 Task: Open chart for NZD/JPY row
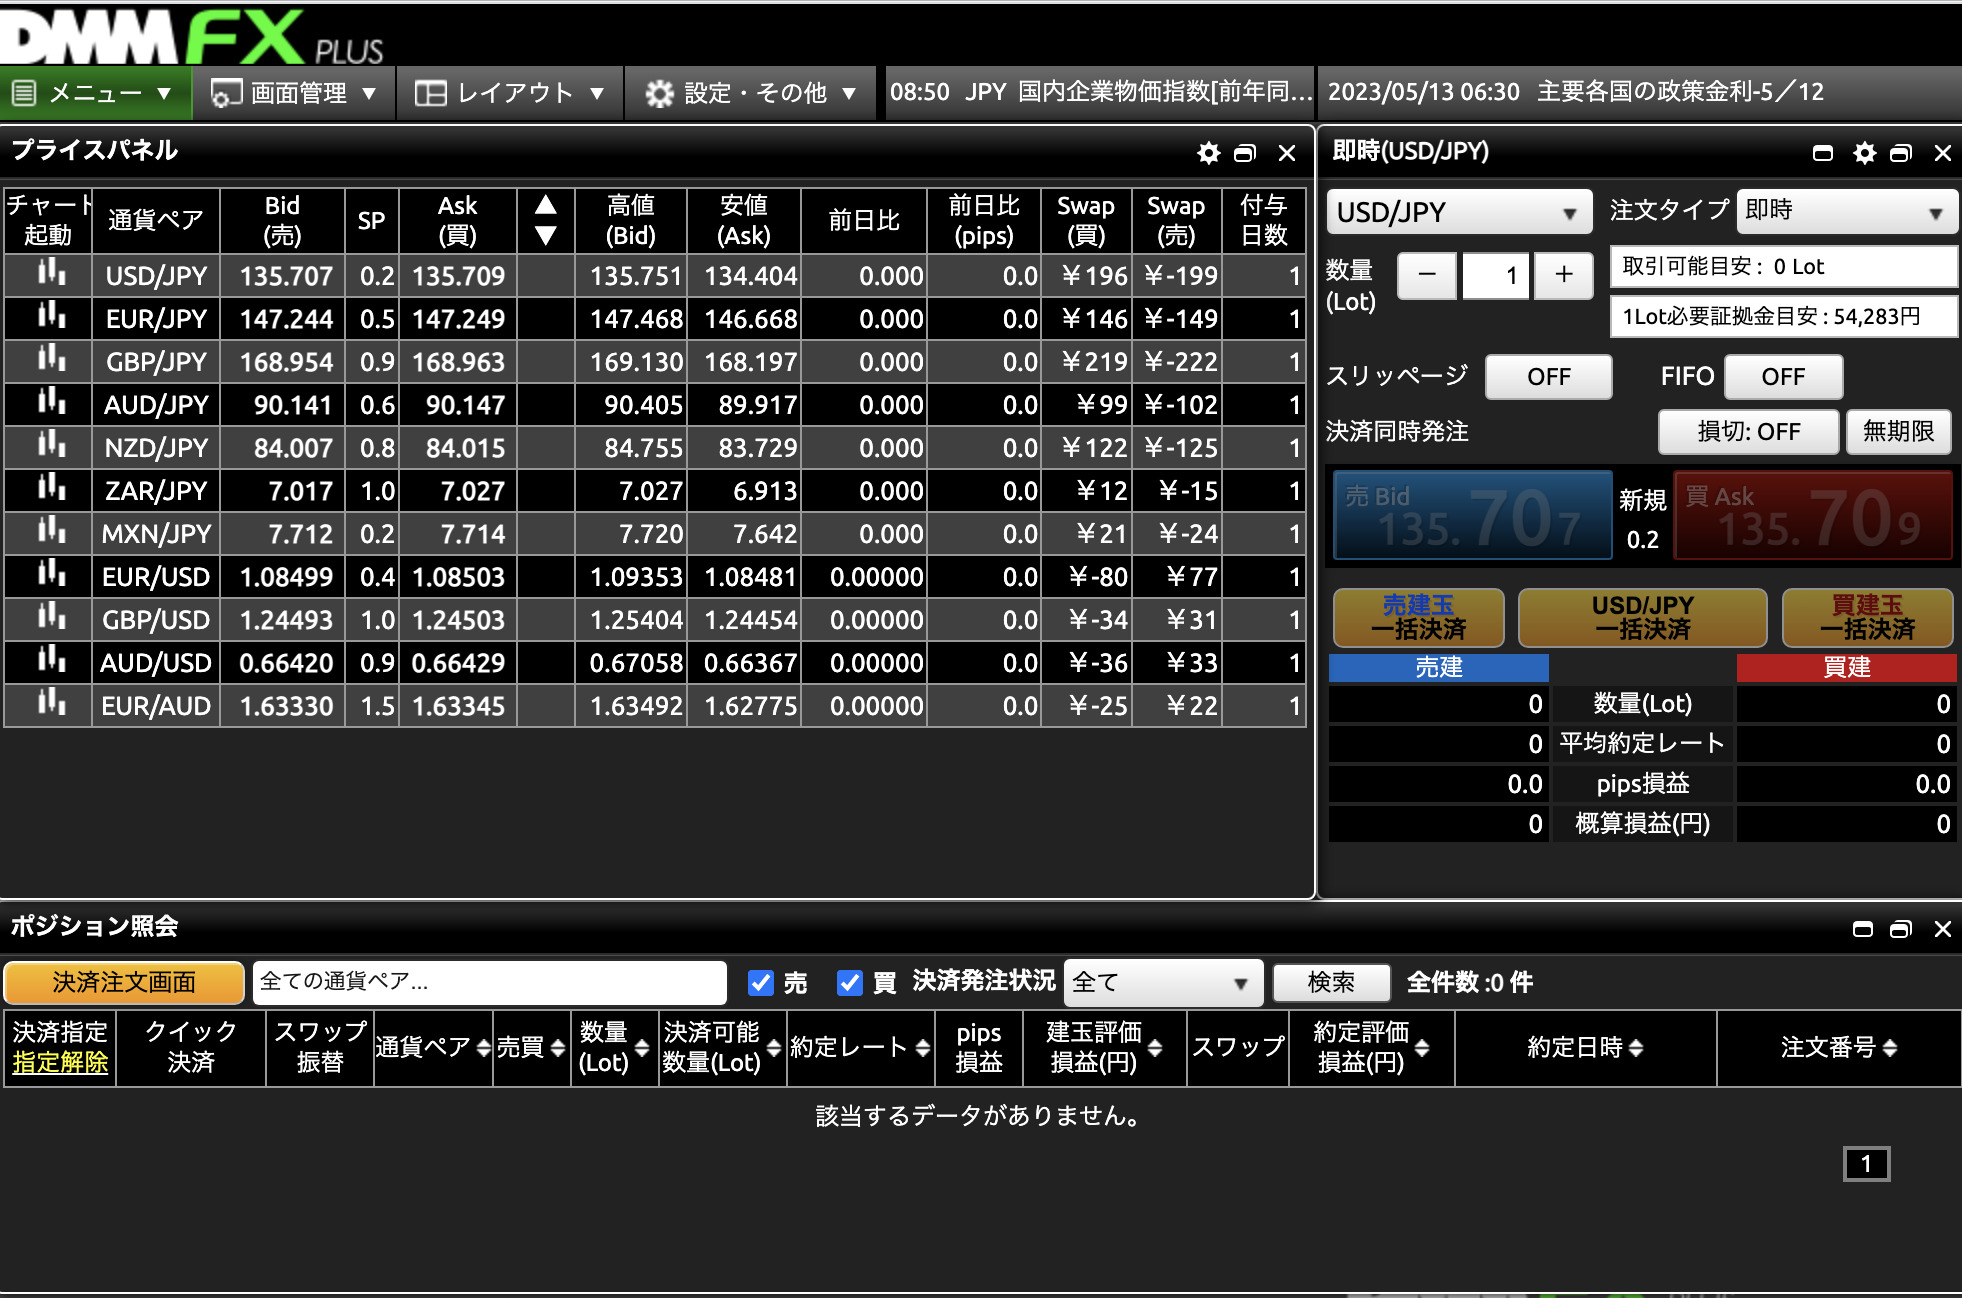coord(51,445)
